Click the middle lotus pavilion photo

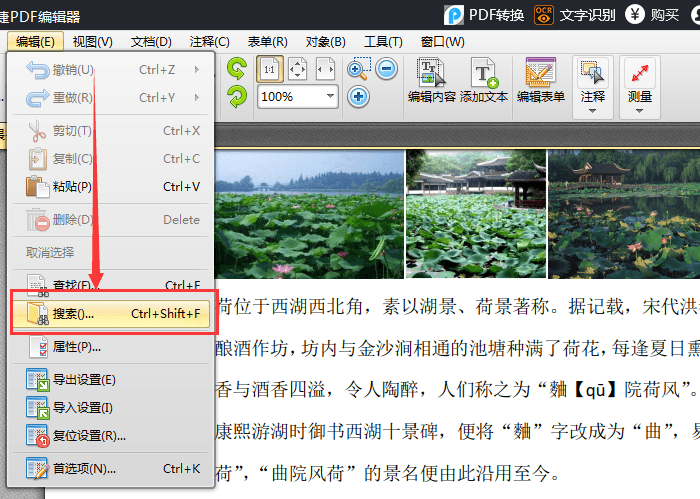[x=476, y=214]
